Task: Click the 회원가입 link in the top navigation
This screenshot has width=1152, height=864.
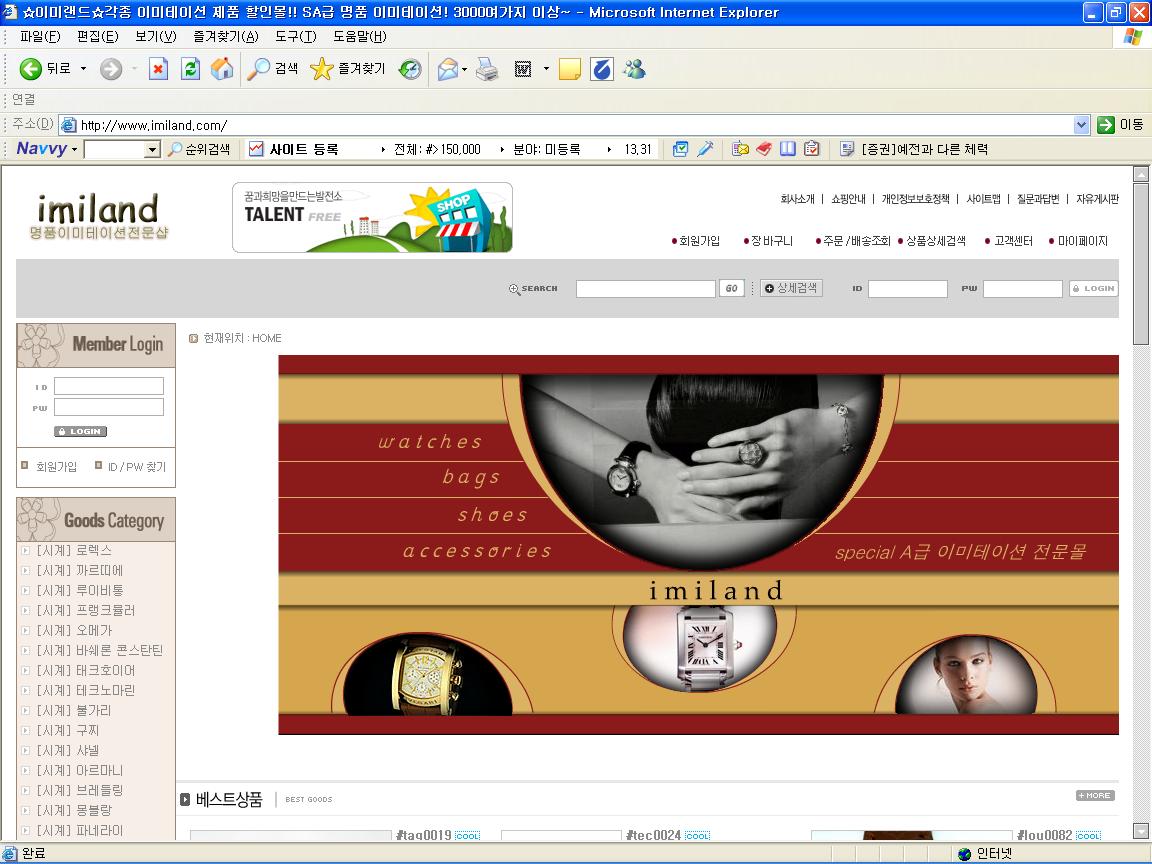Action: (698, 241)
